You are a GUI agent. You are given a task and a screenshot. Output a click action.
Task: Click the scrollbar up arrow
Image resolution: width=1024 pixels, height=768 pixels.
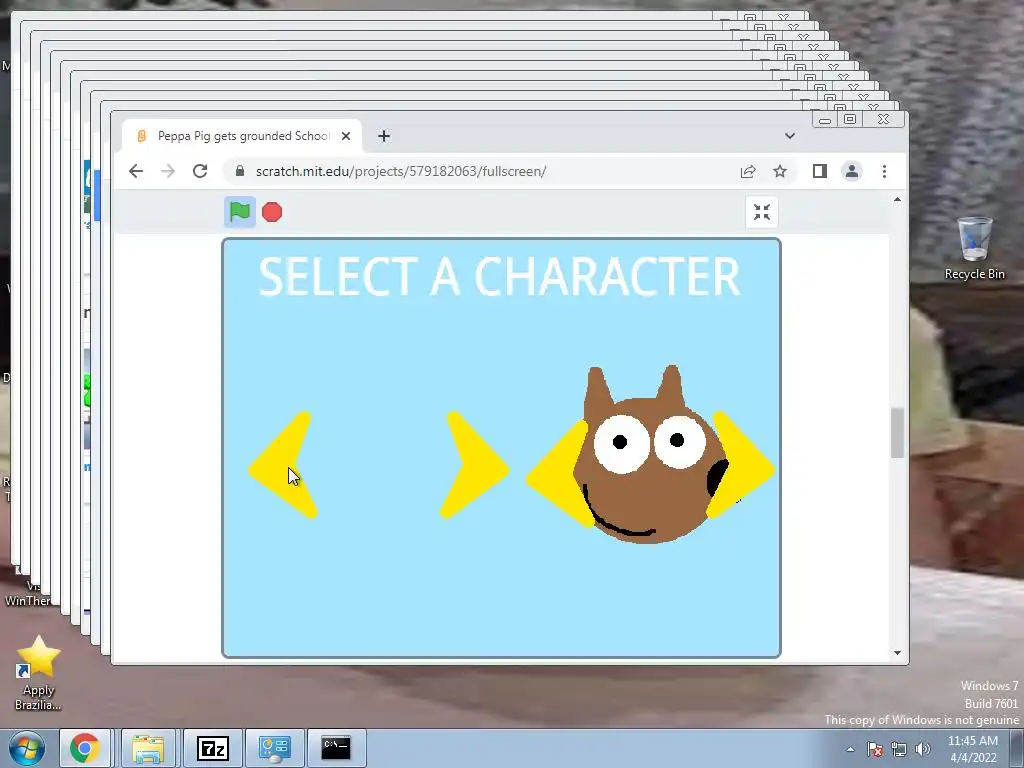(x=897, y=199)
